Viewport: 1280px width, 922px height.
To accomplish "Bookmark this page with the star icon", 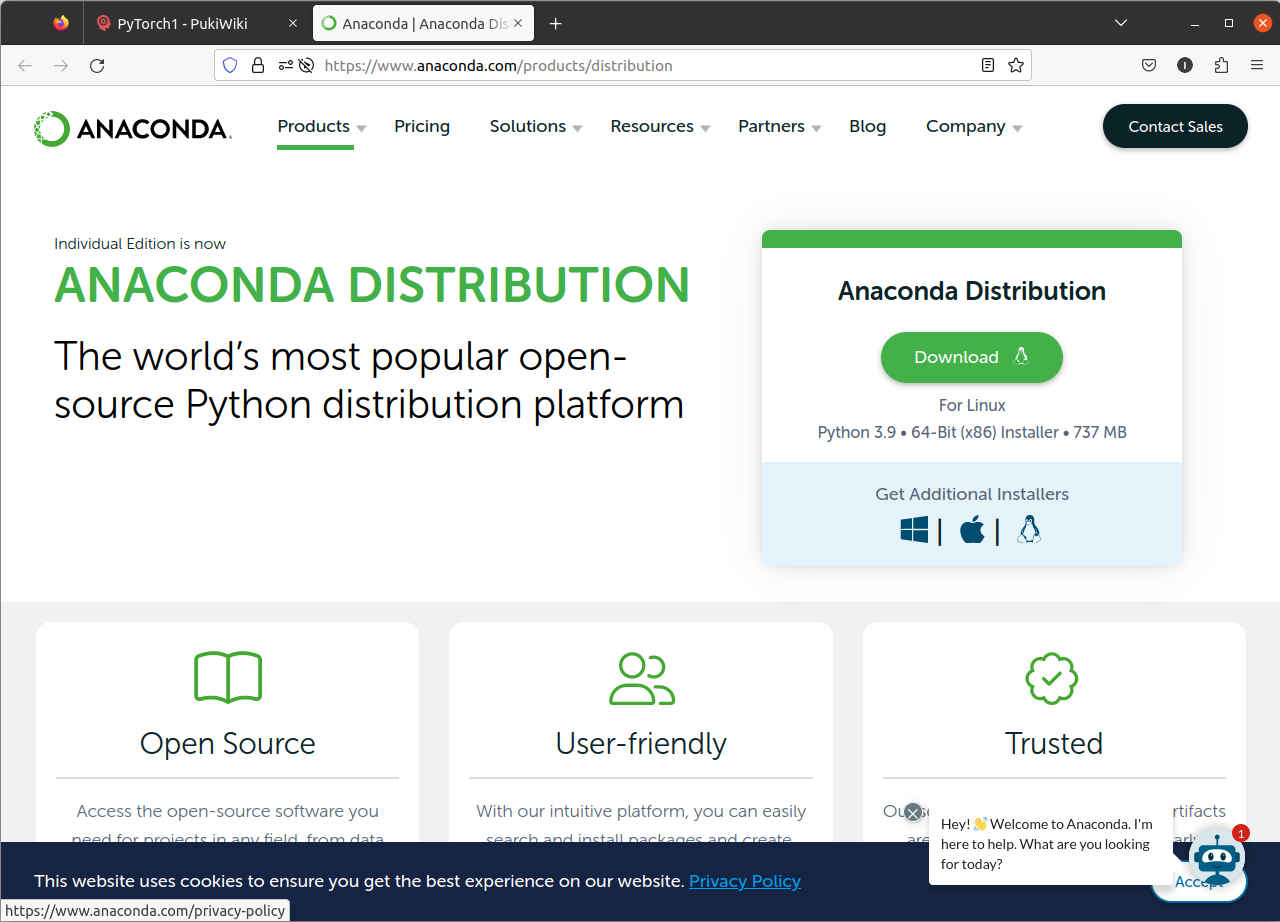I will (x=1016, y=65).
